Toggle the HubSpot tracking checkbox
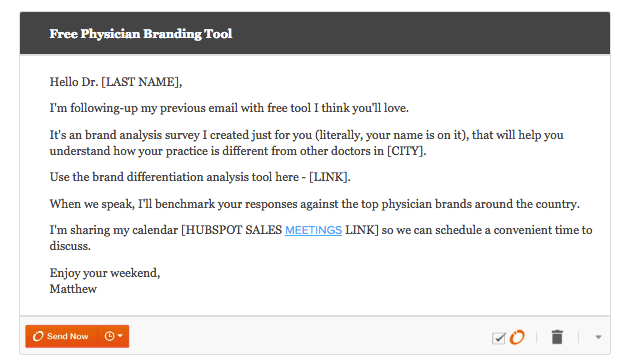This screenshot has width=638, height=364. 499,338
